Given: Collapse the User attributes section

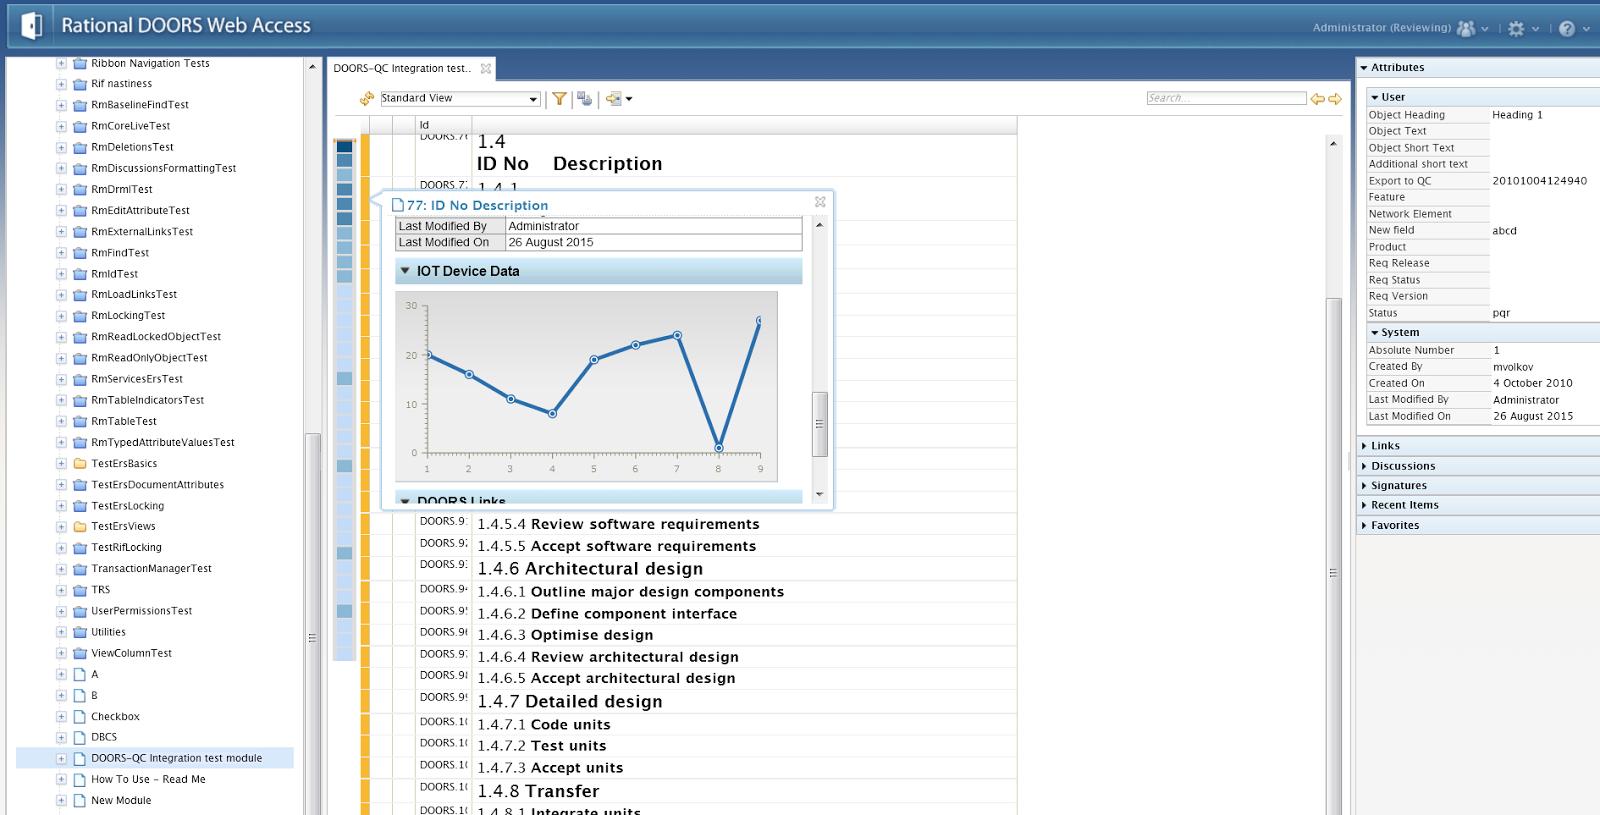Looking at the screenshot, I should (1375, 98).
